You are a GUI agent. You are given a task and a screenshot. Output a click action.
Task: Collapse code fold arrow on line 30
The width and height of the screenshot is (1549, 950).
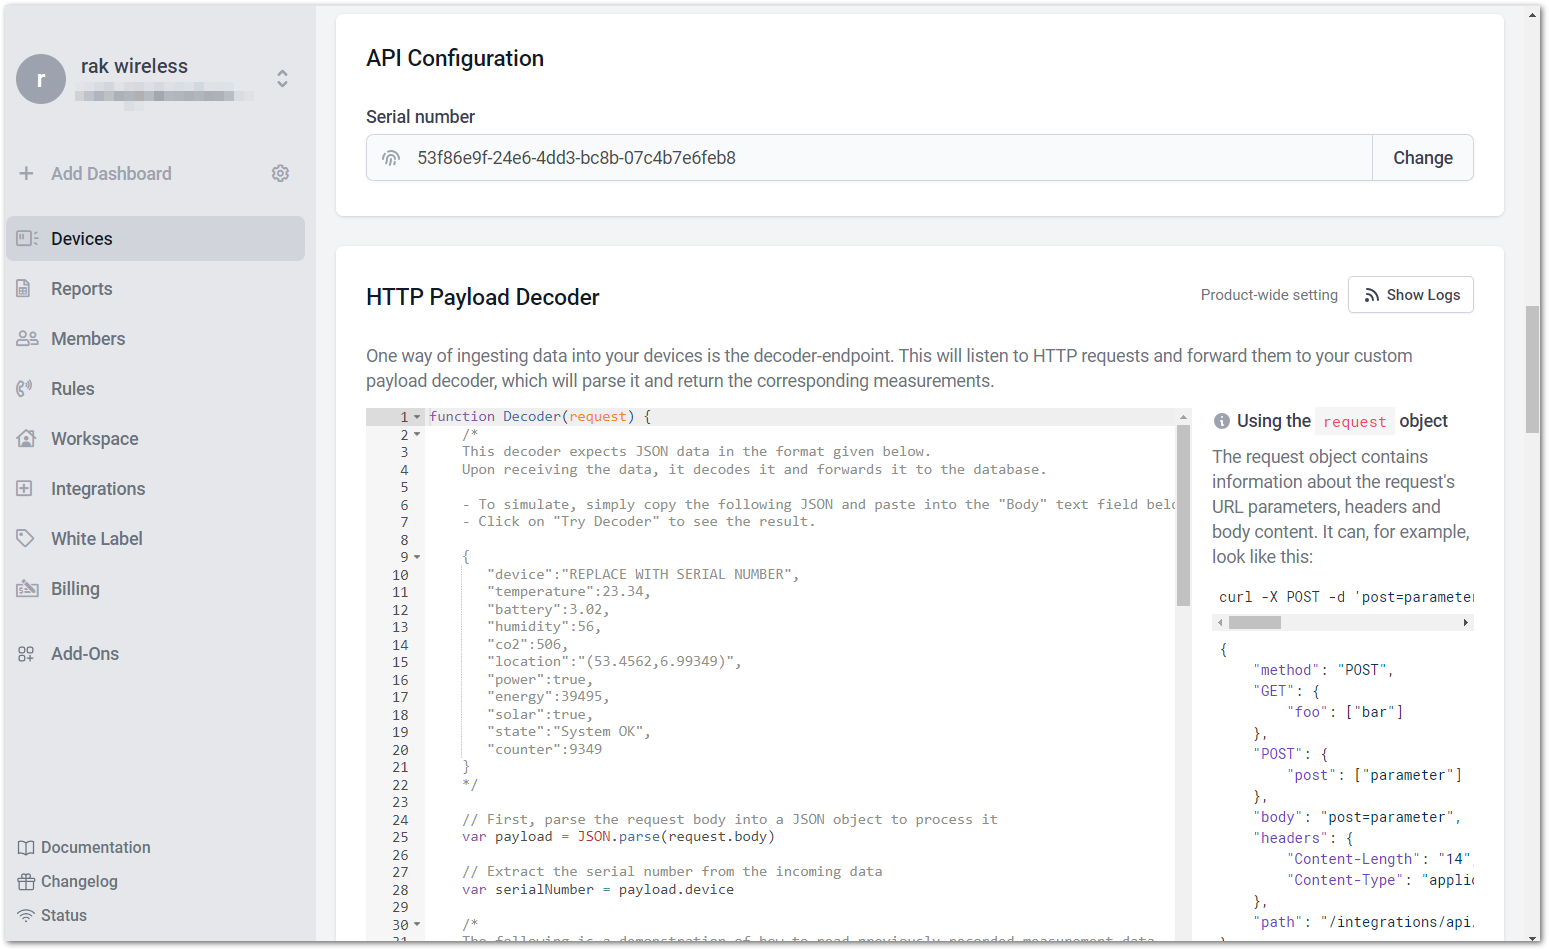click(x=417, y=925)
